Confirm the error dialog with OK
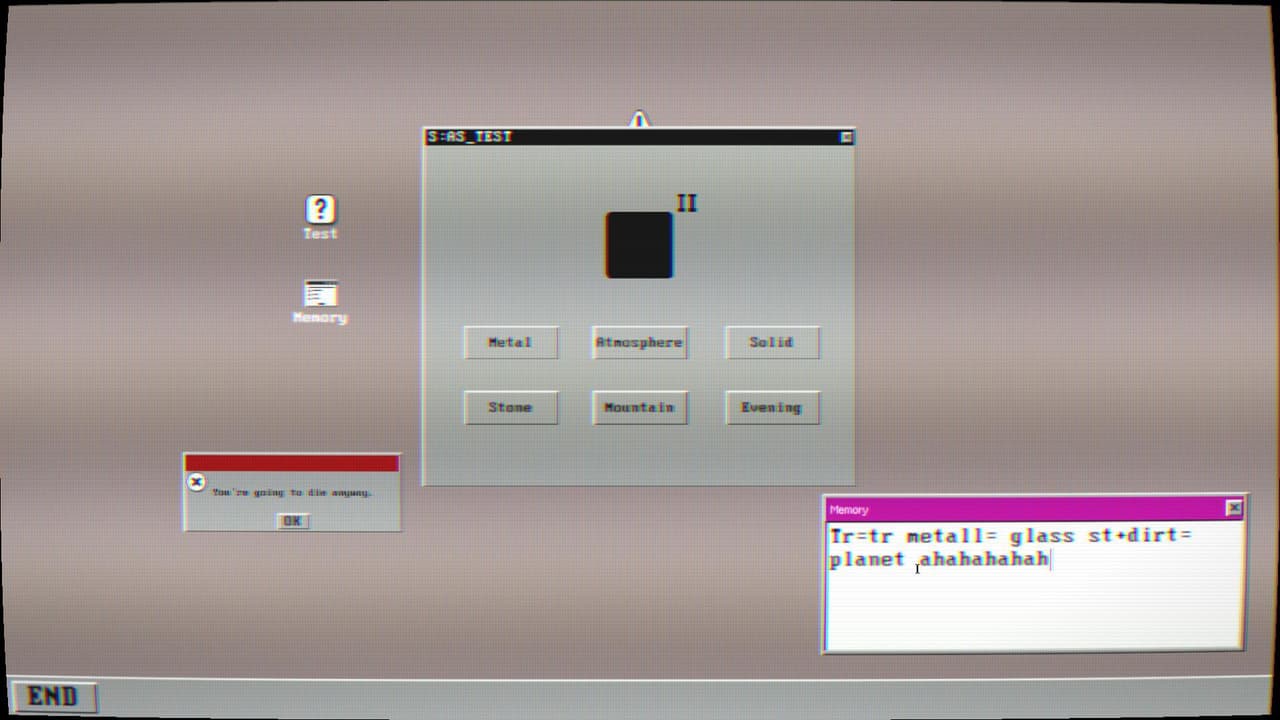The image size is (1280, 720). [x=292, y=521]
